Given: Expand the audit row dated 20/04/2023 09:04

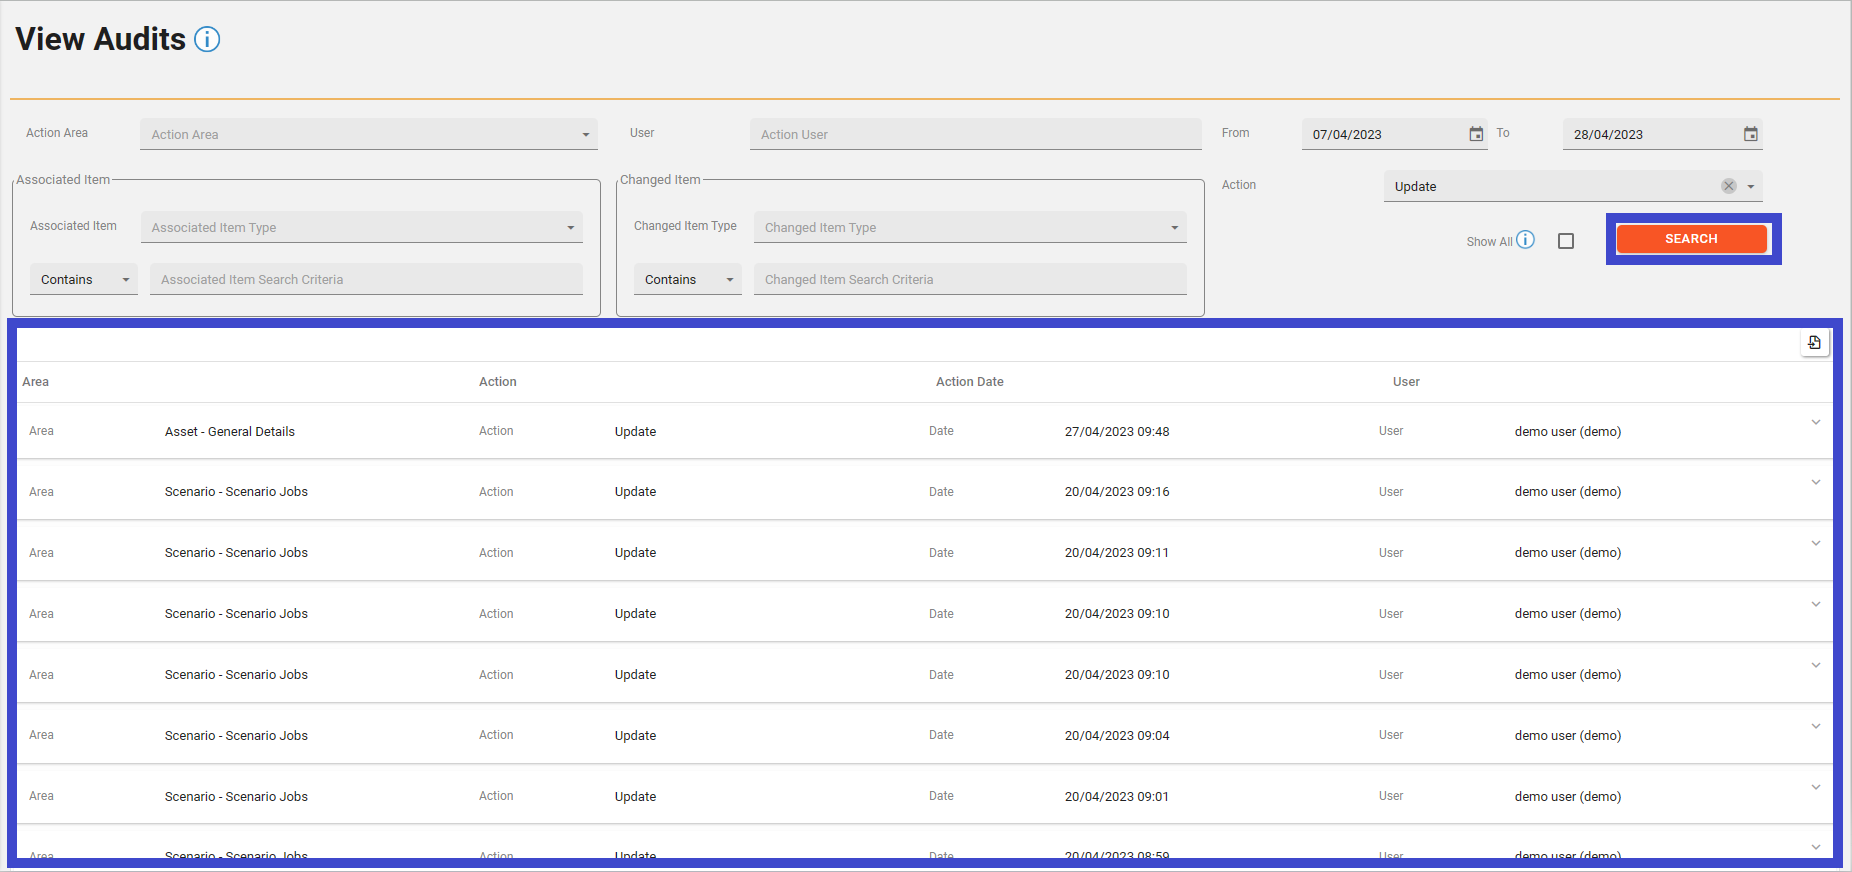Looking at the screenshot, I should pyautogui.click(x=1815, y=727).
